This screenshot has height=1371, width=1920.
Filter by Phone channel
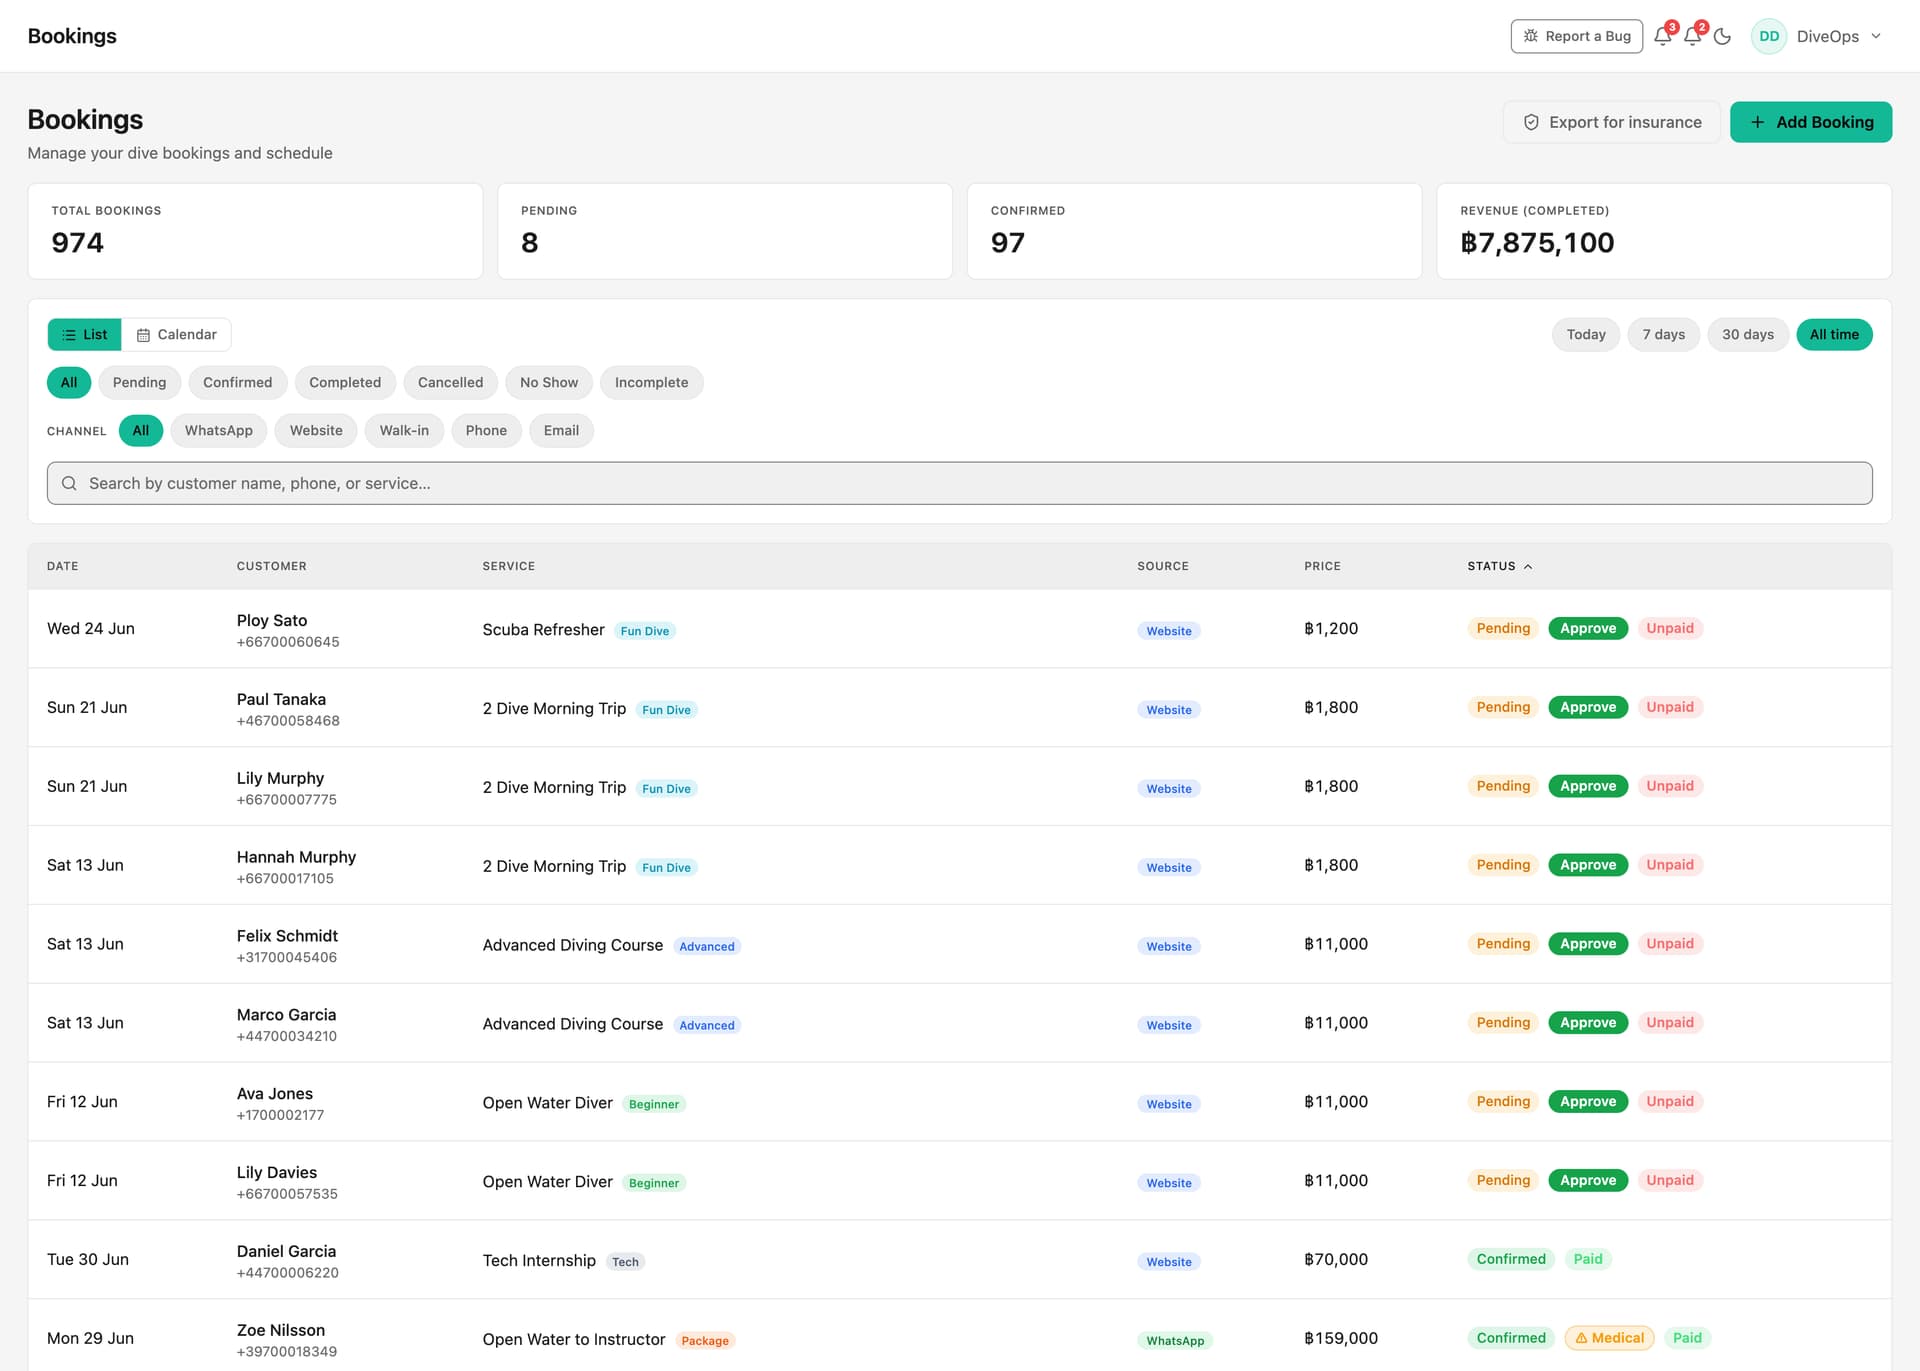point(486,431)
